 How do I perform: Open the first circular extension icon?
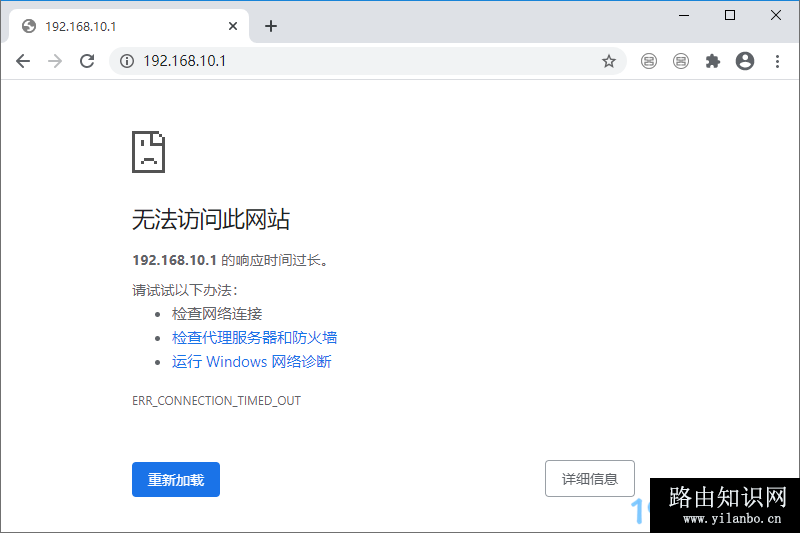648,61
